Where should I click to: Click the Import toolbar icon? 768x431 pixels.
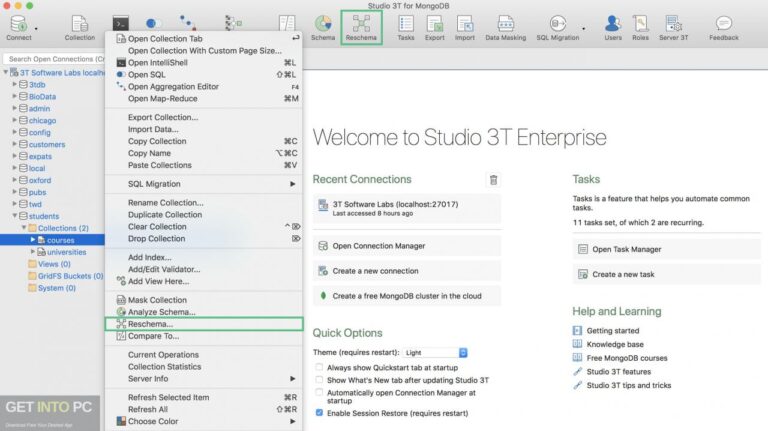(464, 24)
